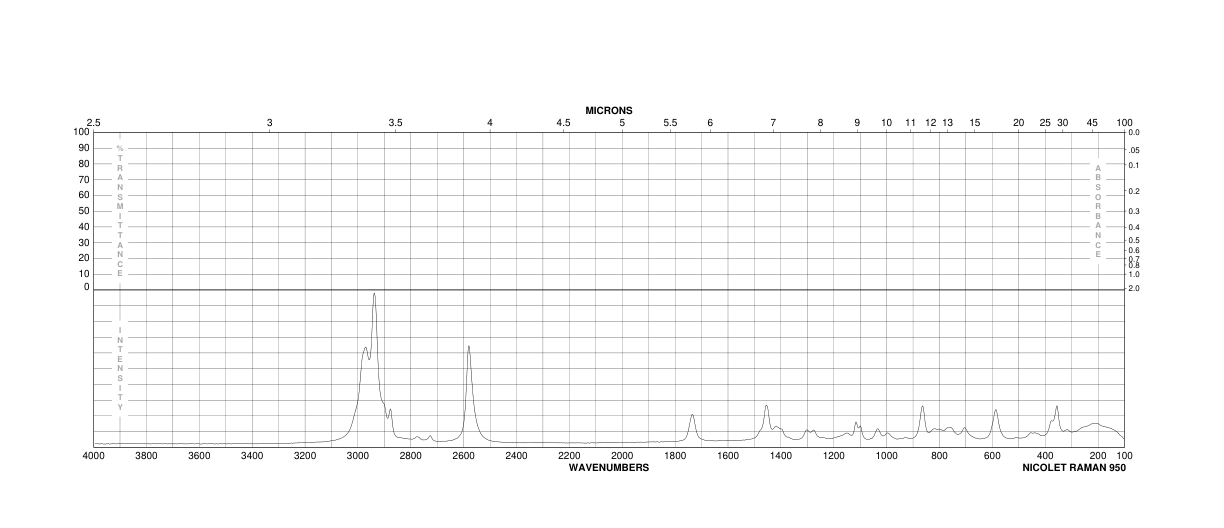The height and width of the screenshot is (528, 1224).
Task: Select the 2200 wavenumber axis label
Action: click(569, 456)
